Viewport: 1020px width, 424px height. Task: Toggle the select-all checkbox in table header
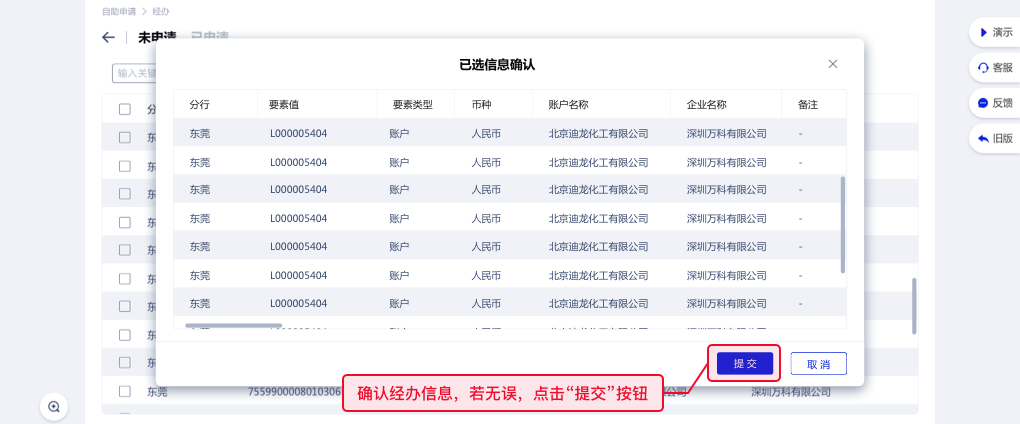[125, 109]
